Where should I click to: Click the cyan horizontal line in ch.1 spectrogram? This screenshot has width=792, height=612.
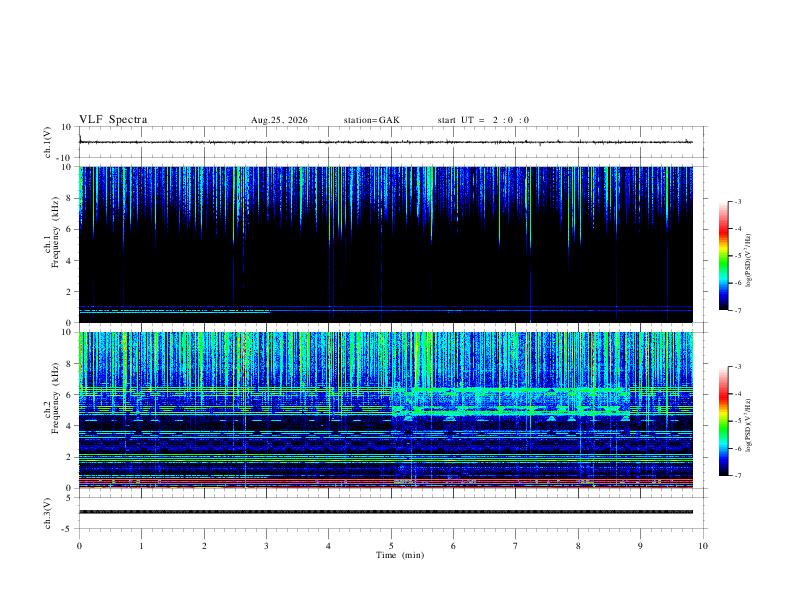click(175, 312)
